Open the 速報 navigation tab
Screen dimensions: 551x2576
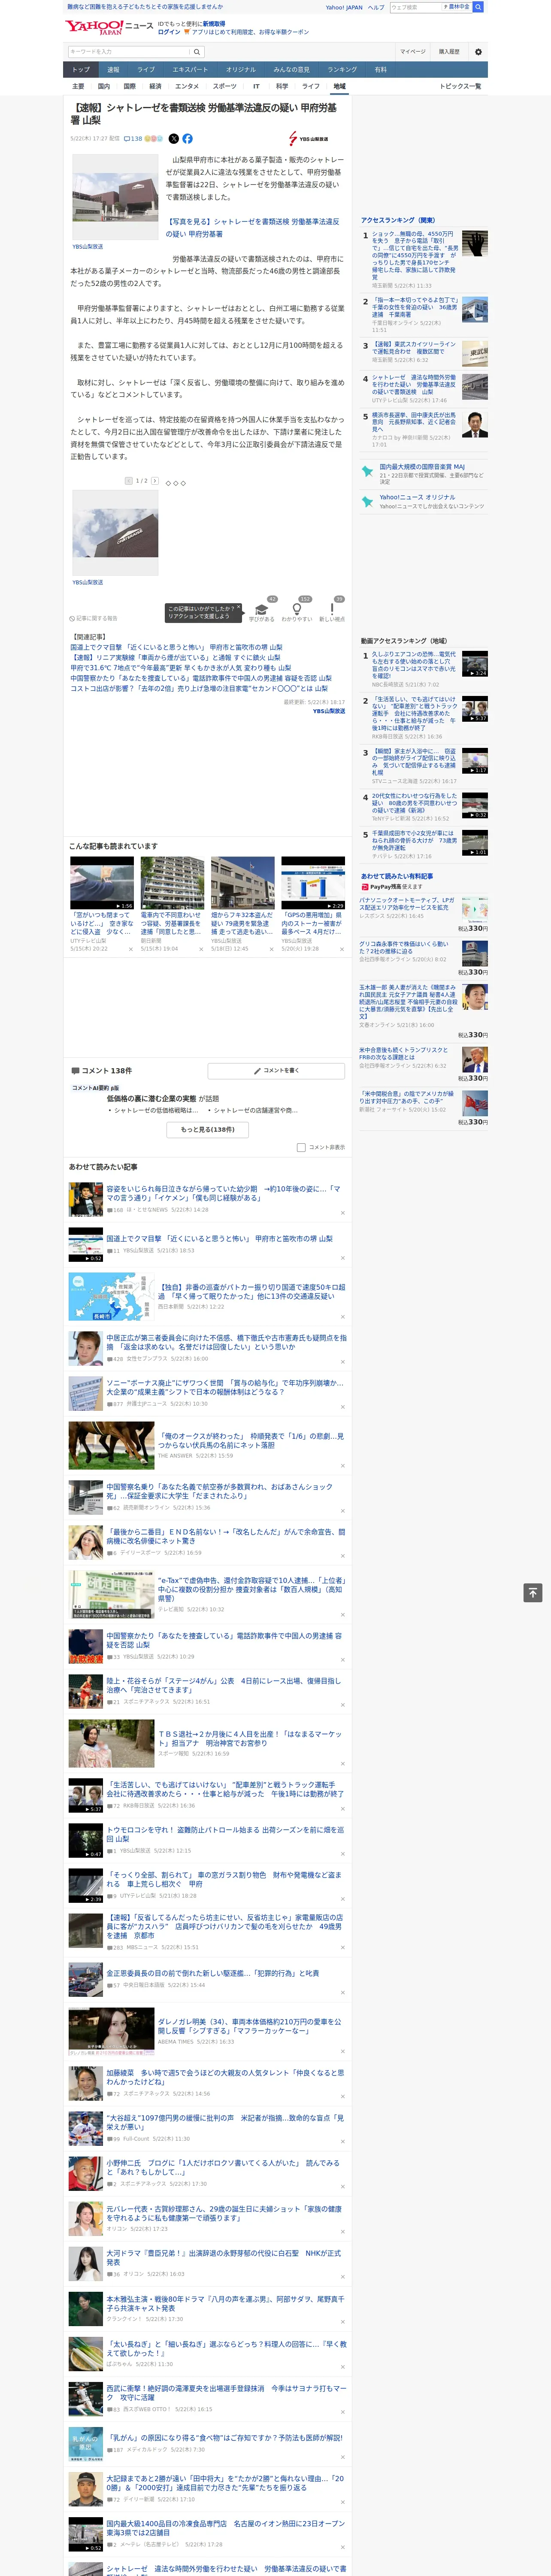click(113, 70)
